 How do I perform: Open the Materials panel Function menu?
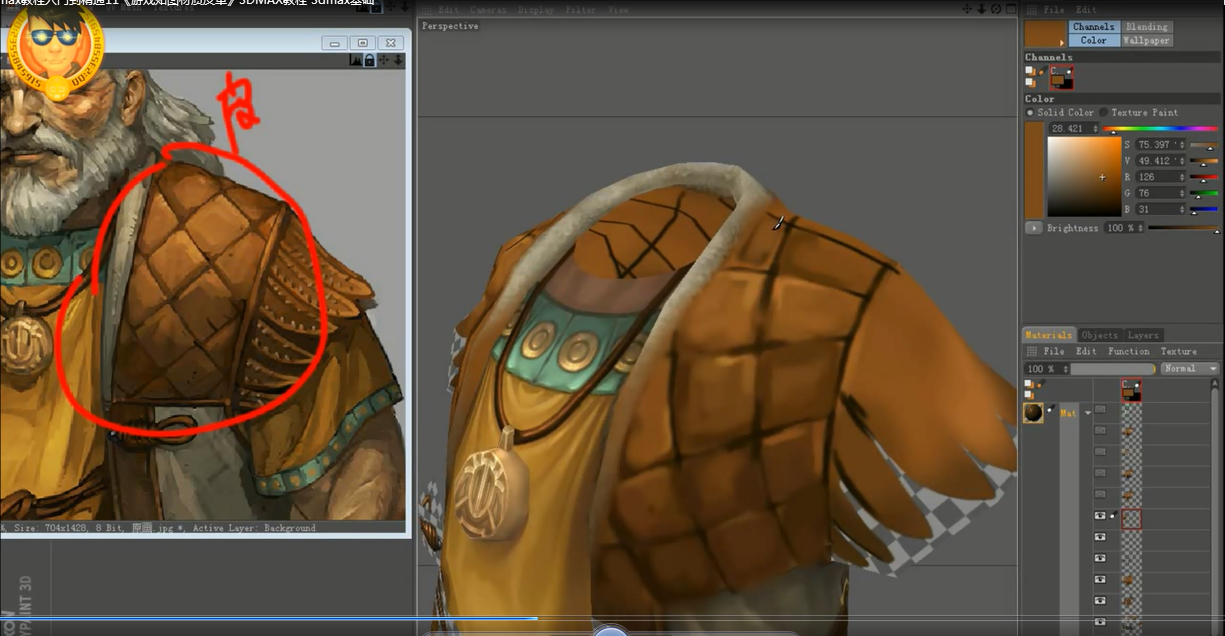pyautogui.click(x=1128, y=352)
